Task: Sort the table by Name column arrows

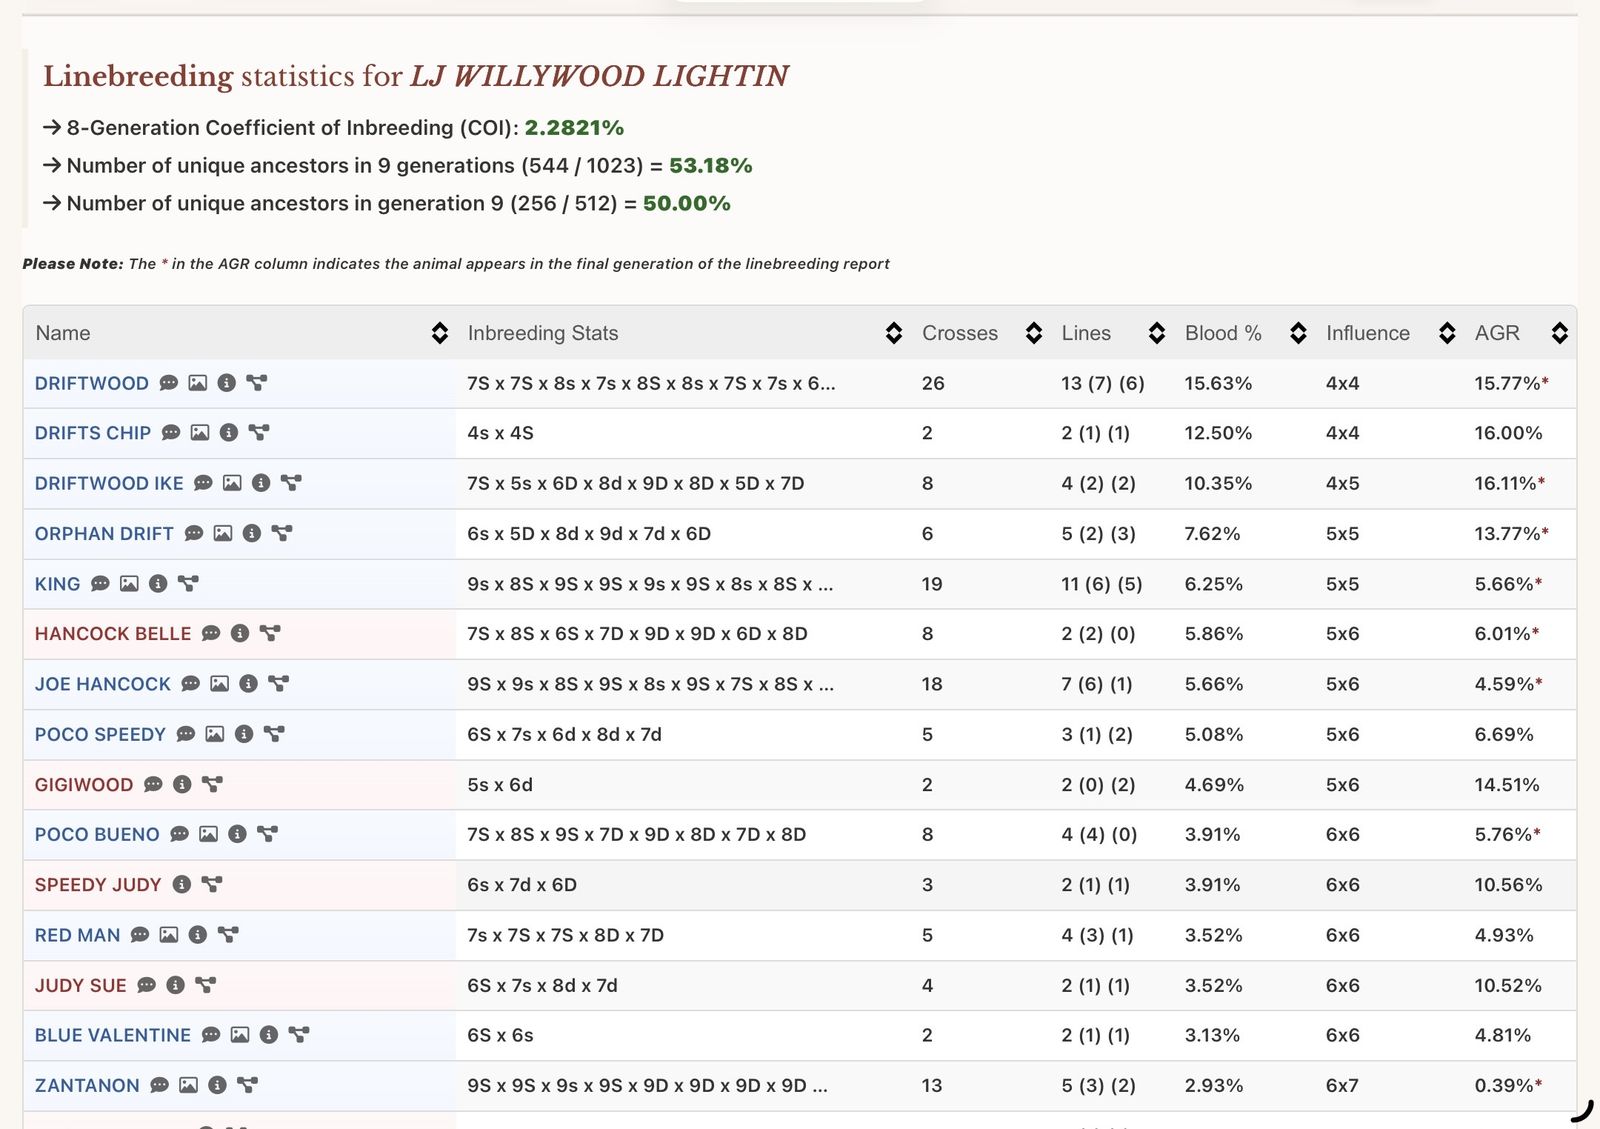Action: pyautogui.click(x=439, y=333)
